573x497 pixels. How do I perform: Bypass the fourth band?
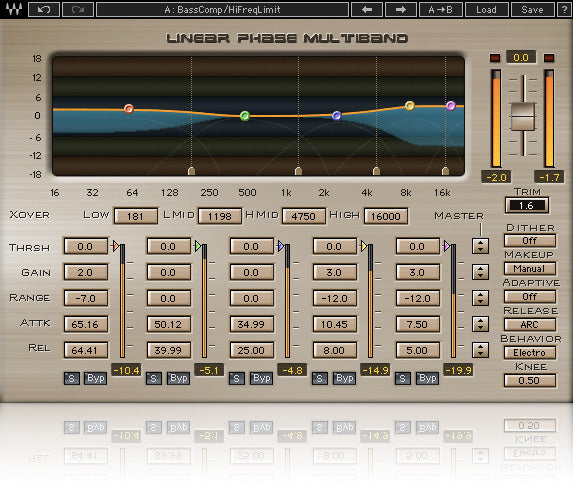pyautogui.click(x=345, y=379)
